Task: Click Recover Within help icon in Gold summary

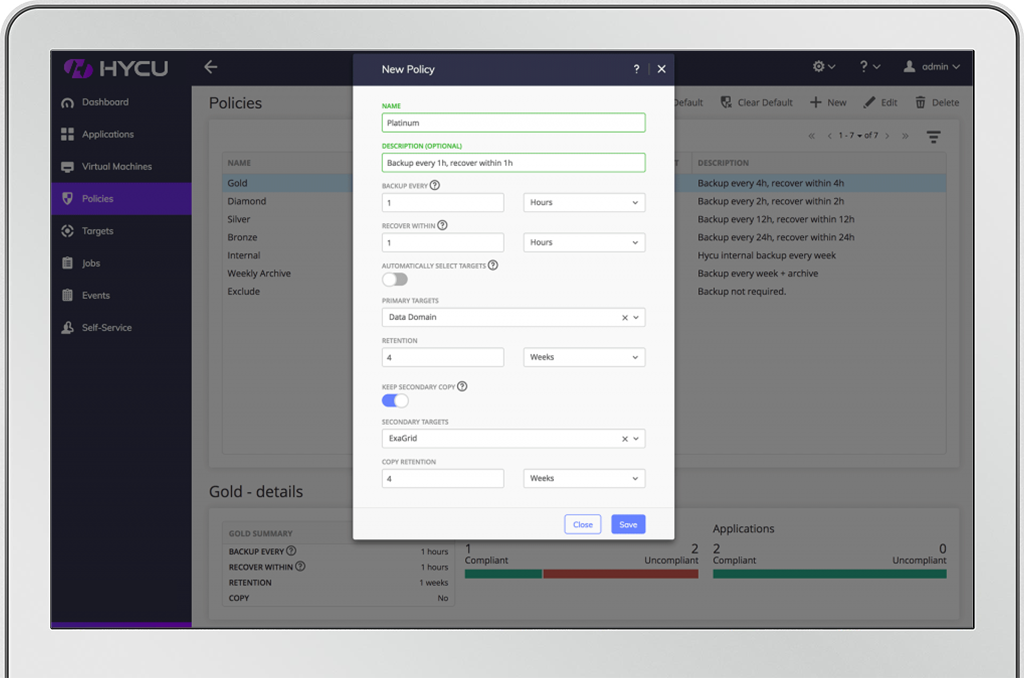Action: [300, 566]
